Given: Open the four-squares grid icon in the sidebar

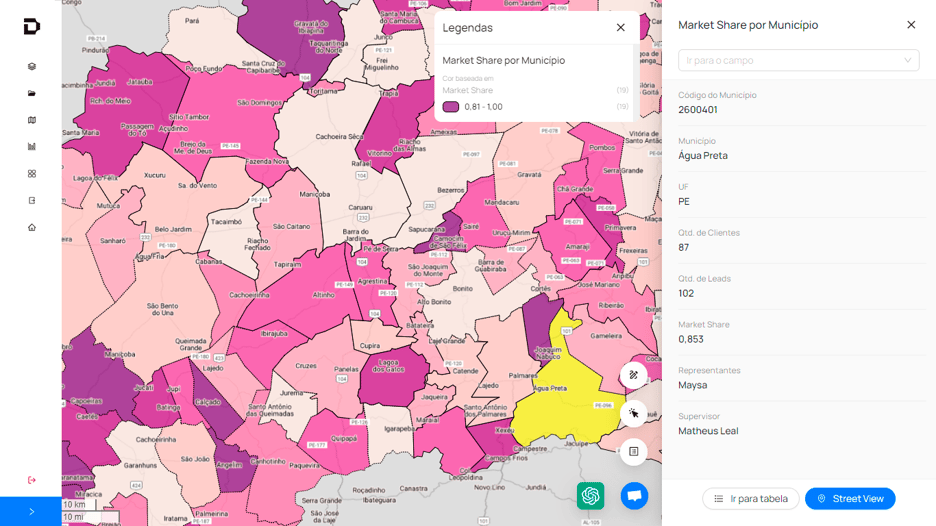Looking at the screenshot, I should tap(32, 174).
